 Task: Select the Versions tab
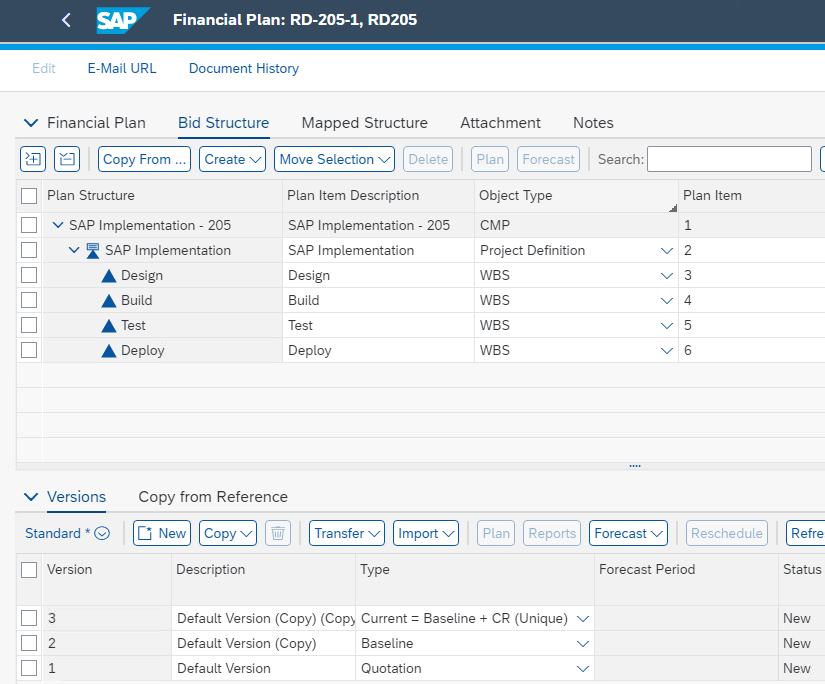[x=76, y=497]
